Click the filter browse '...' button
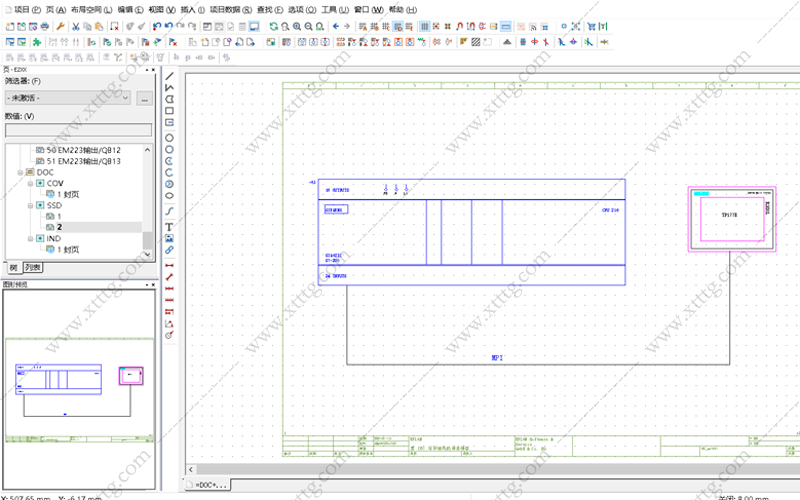The image size is (800, 500). pos(144,98)
